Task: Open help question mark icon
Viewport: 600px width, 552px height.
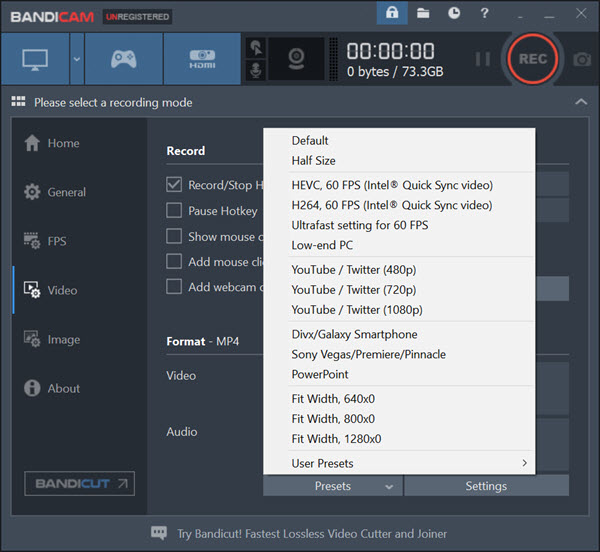Action: pos(484,13)
